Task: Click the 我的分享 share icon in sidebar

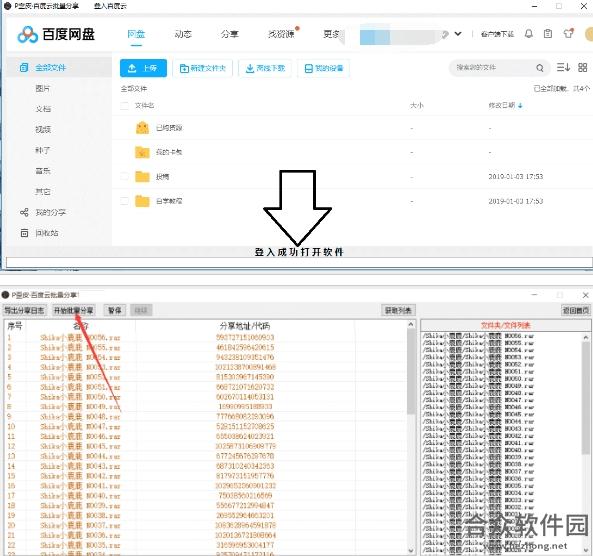Action: pyautogui.click(x=24, y=212)
